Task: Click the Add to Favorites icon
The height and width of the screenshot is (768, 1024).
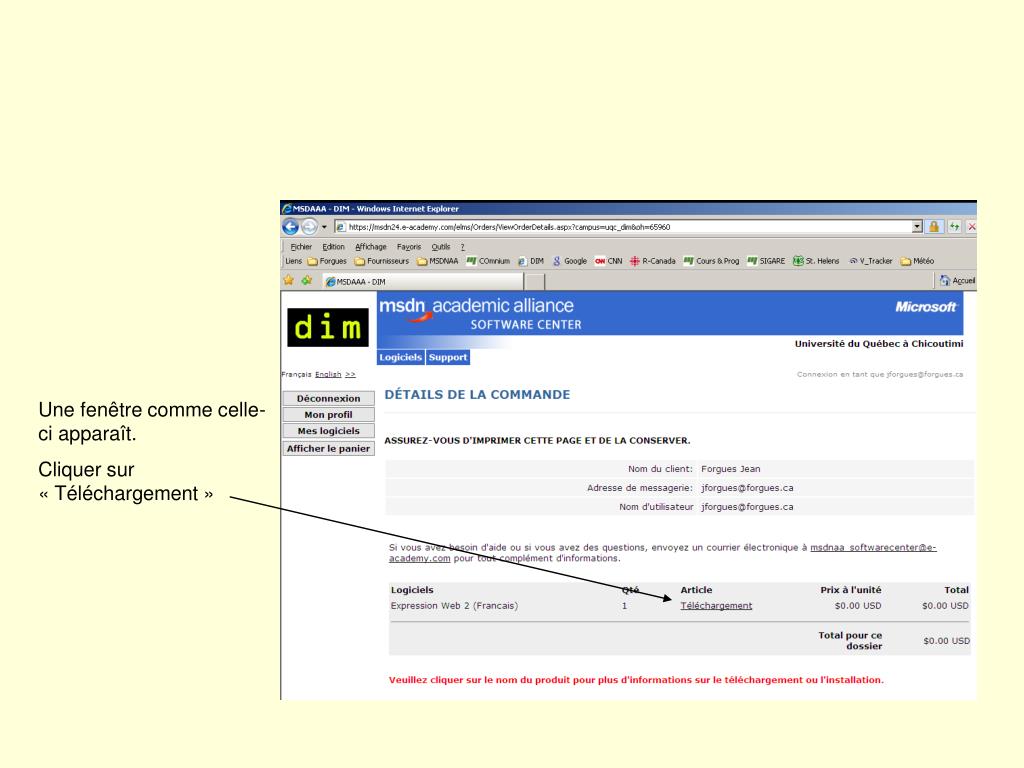Action: coord(307,281)
